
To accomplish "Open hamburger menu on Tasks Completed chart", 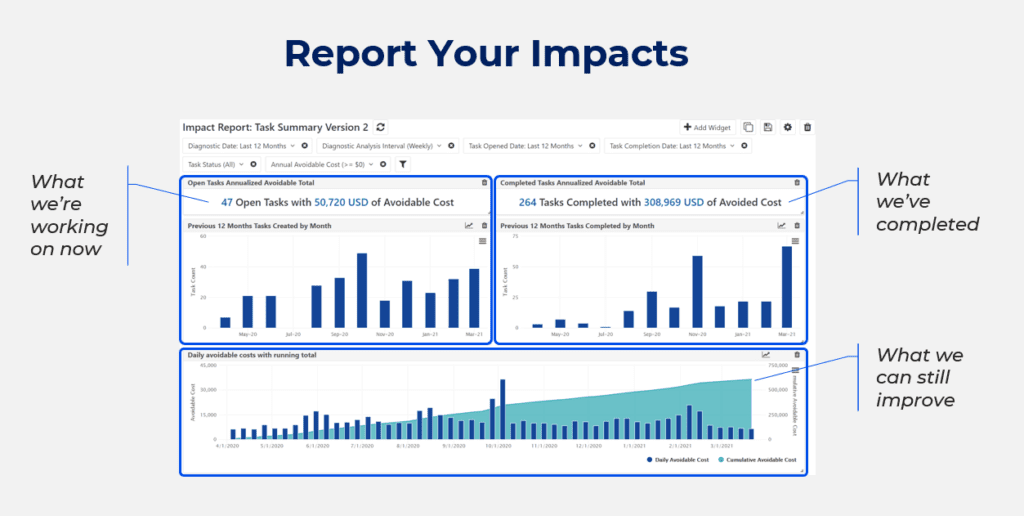I will [796, 241].
